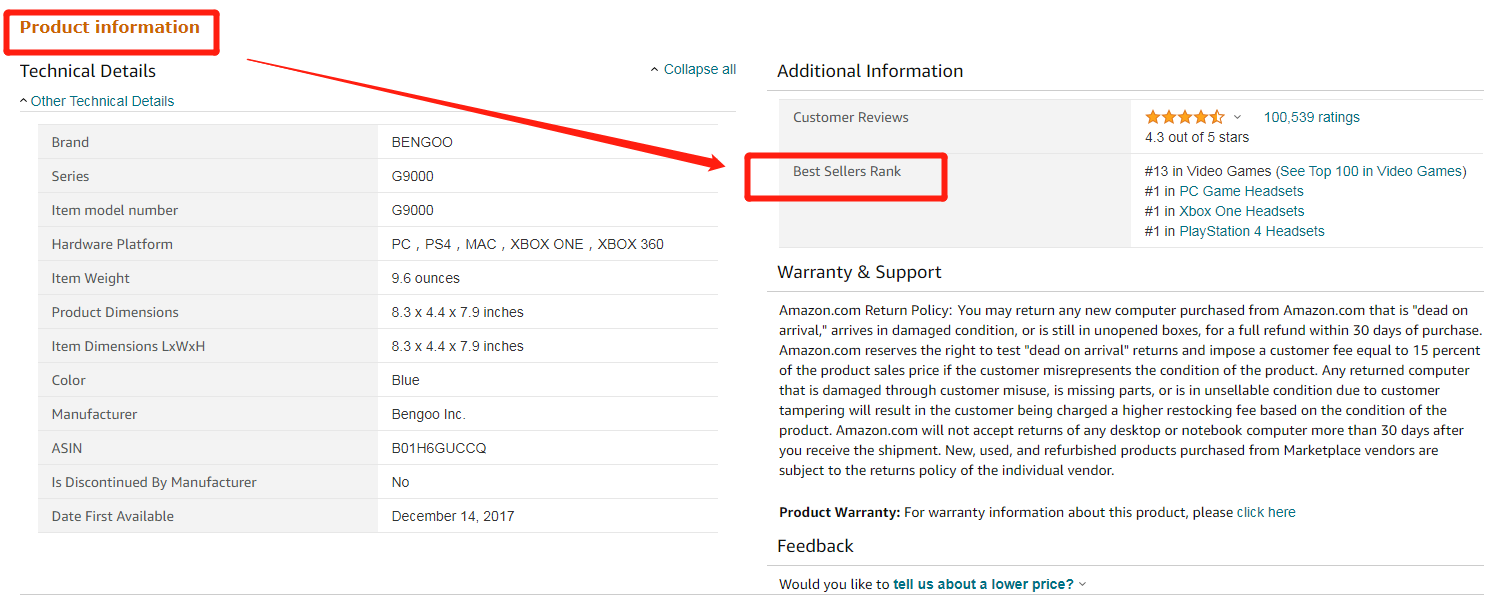Click the Best Sellers Rank label
Screen dimensions: 1498x605
(847, 171)
